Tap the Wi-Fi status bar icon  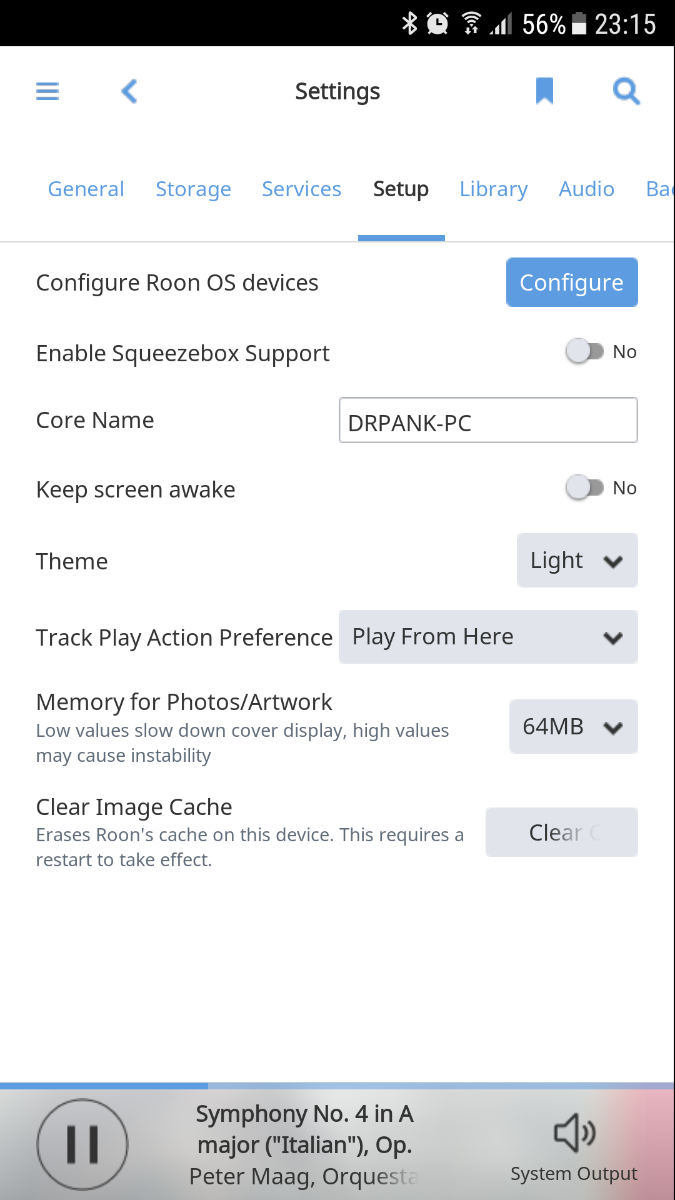472,24
